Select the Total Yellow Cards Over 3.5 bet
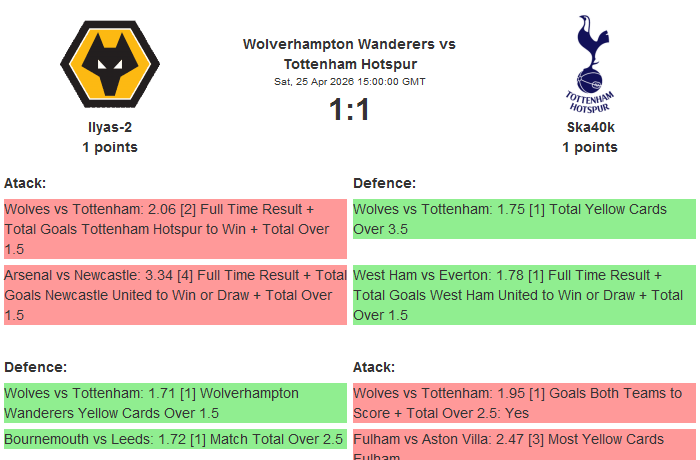This screenshot has height=460, width=700. pos(524,219)
